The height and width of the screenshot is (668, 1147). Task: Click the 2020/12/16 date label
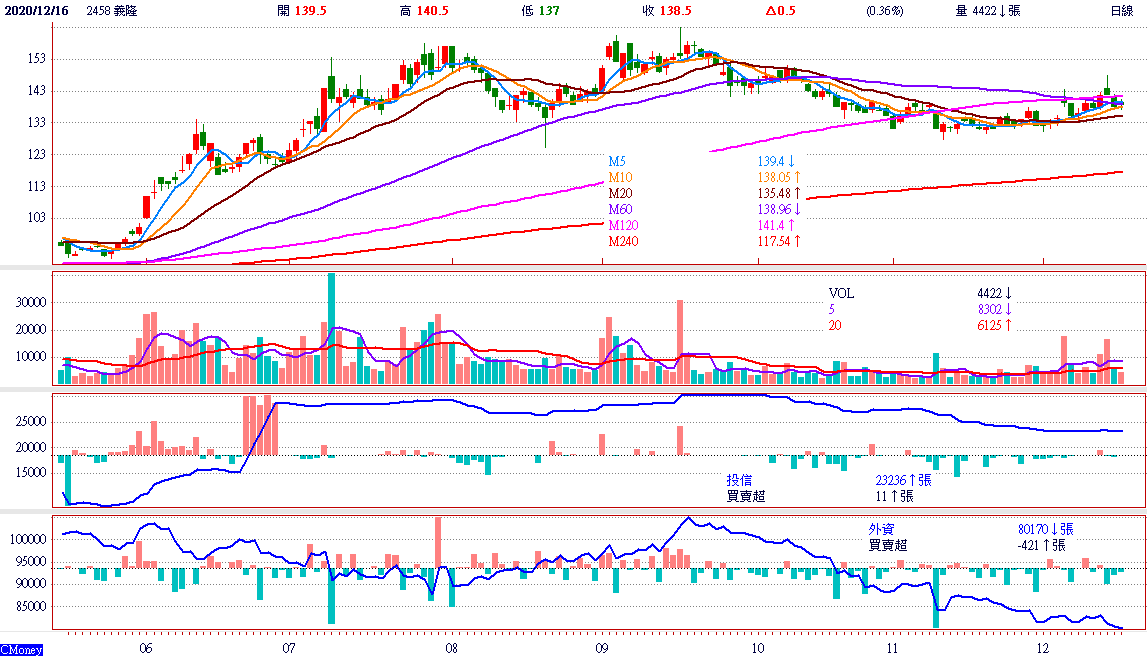coord(37,11)
